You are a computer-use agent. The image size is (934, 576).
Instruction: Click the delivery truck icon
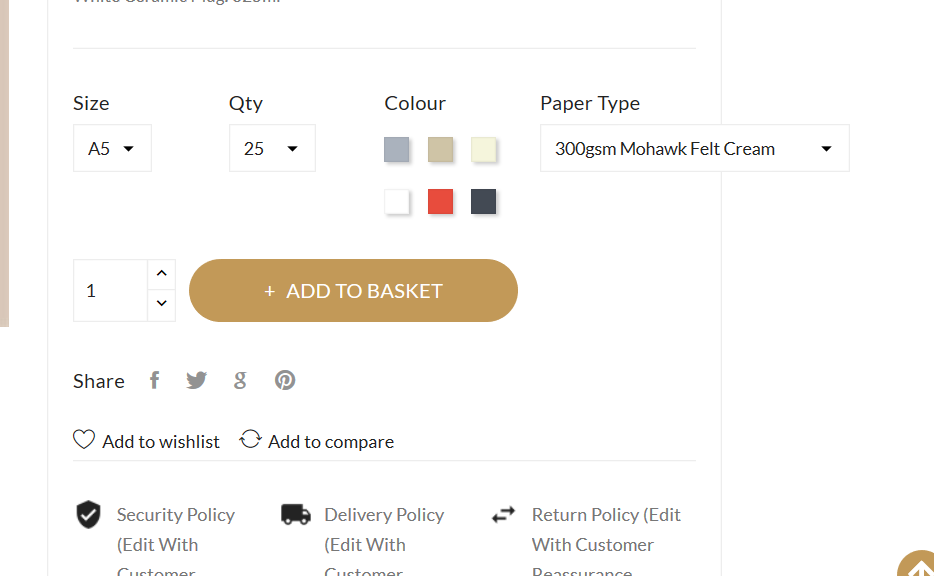[296, 515]
